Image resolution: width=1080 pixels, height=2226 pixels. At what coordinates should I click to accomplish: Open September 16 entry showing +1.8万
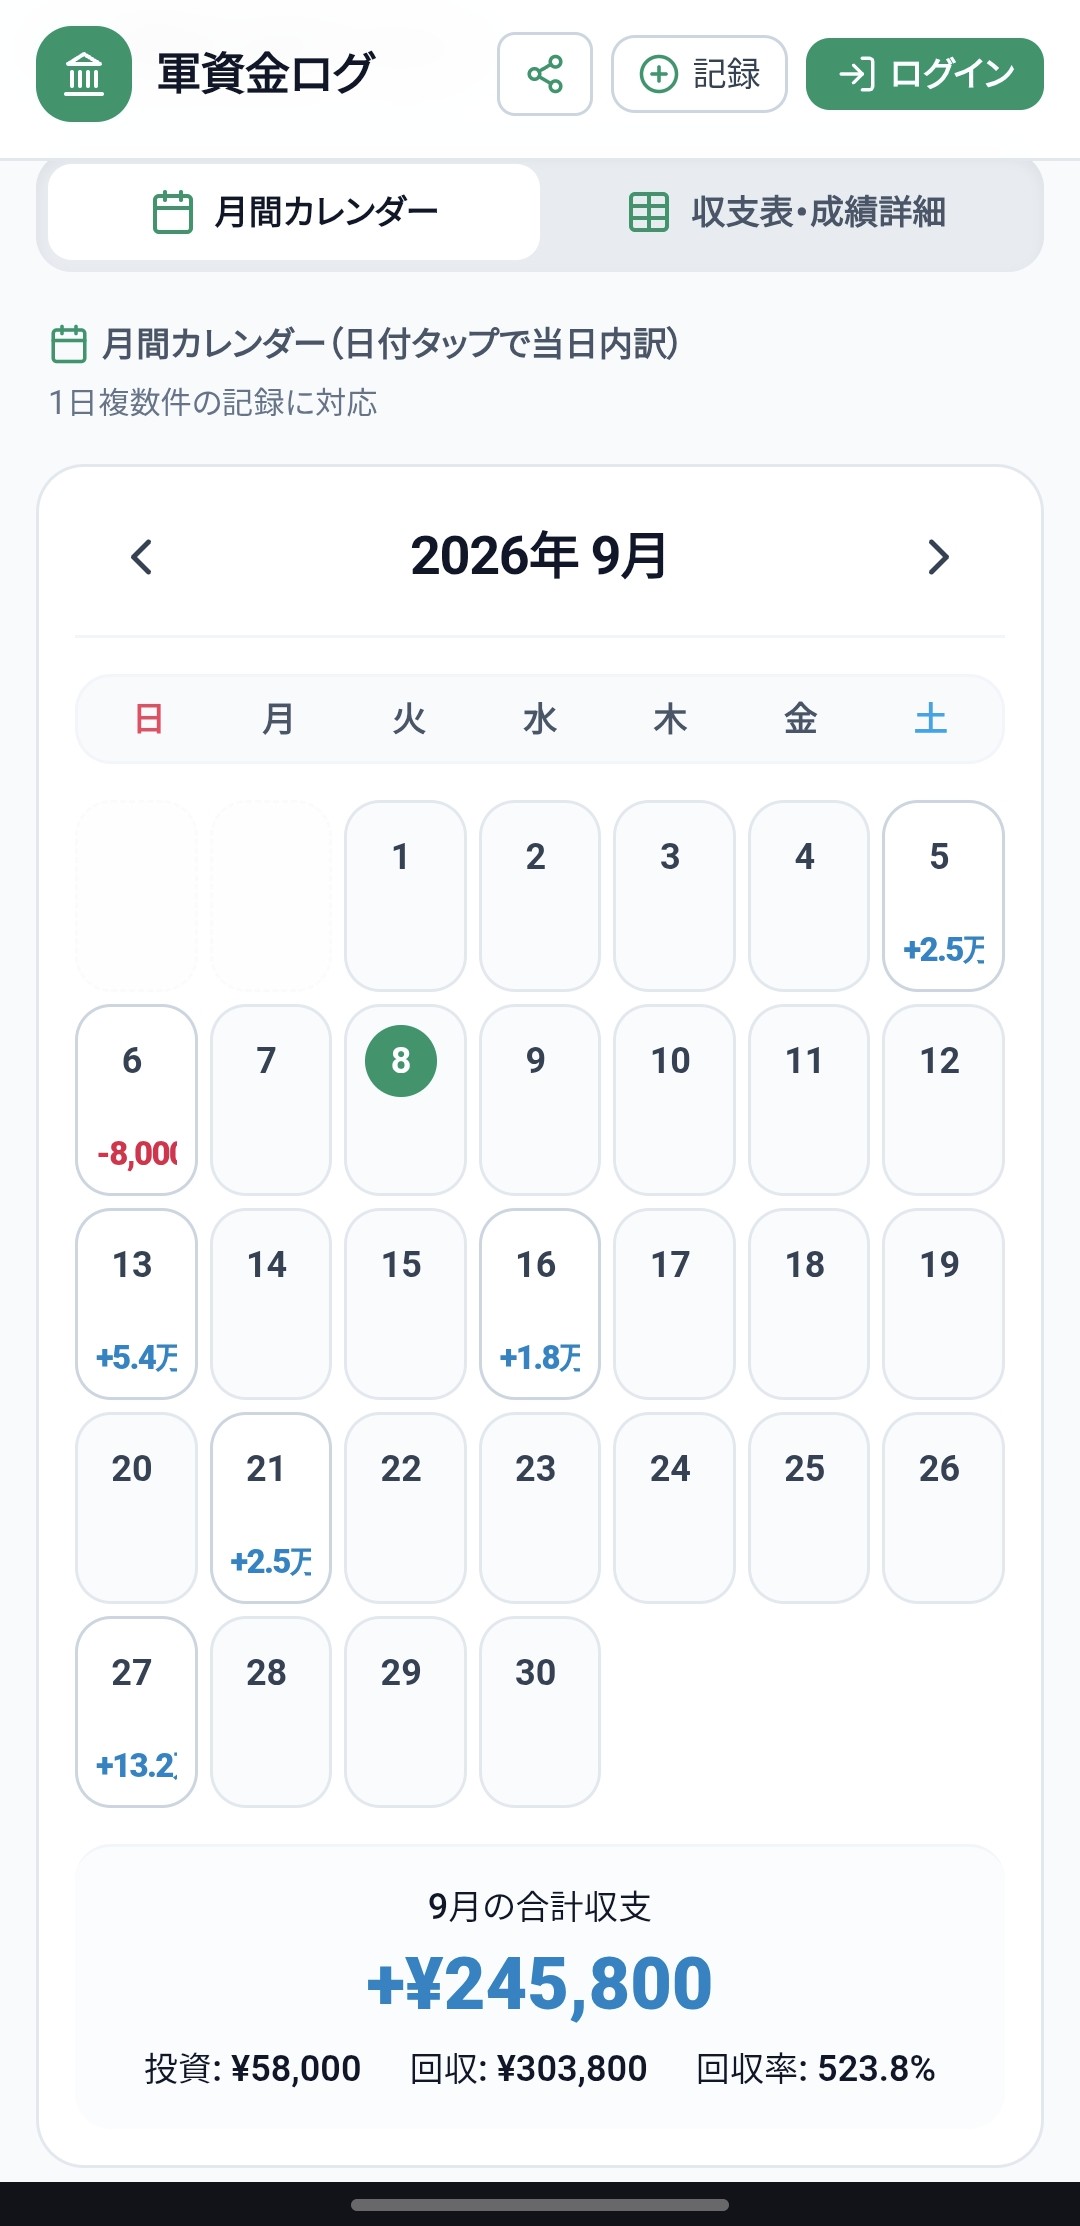540,1304
